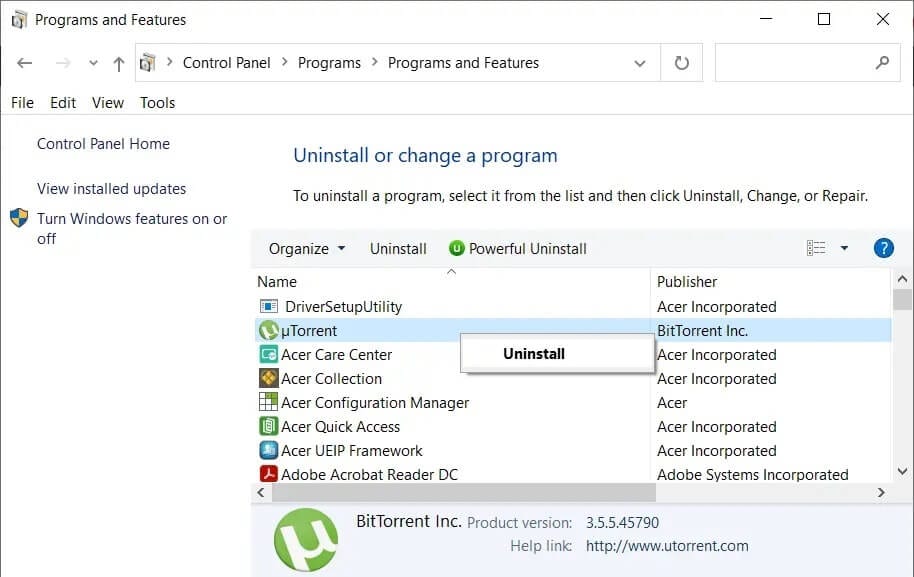Open the recent locations chevron
914x577 pixels.
click(x=93, y=63)
